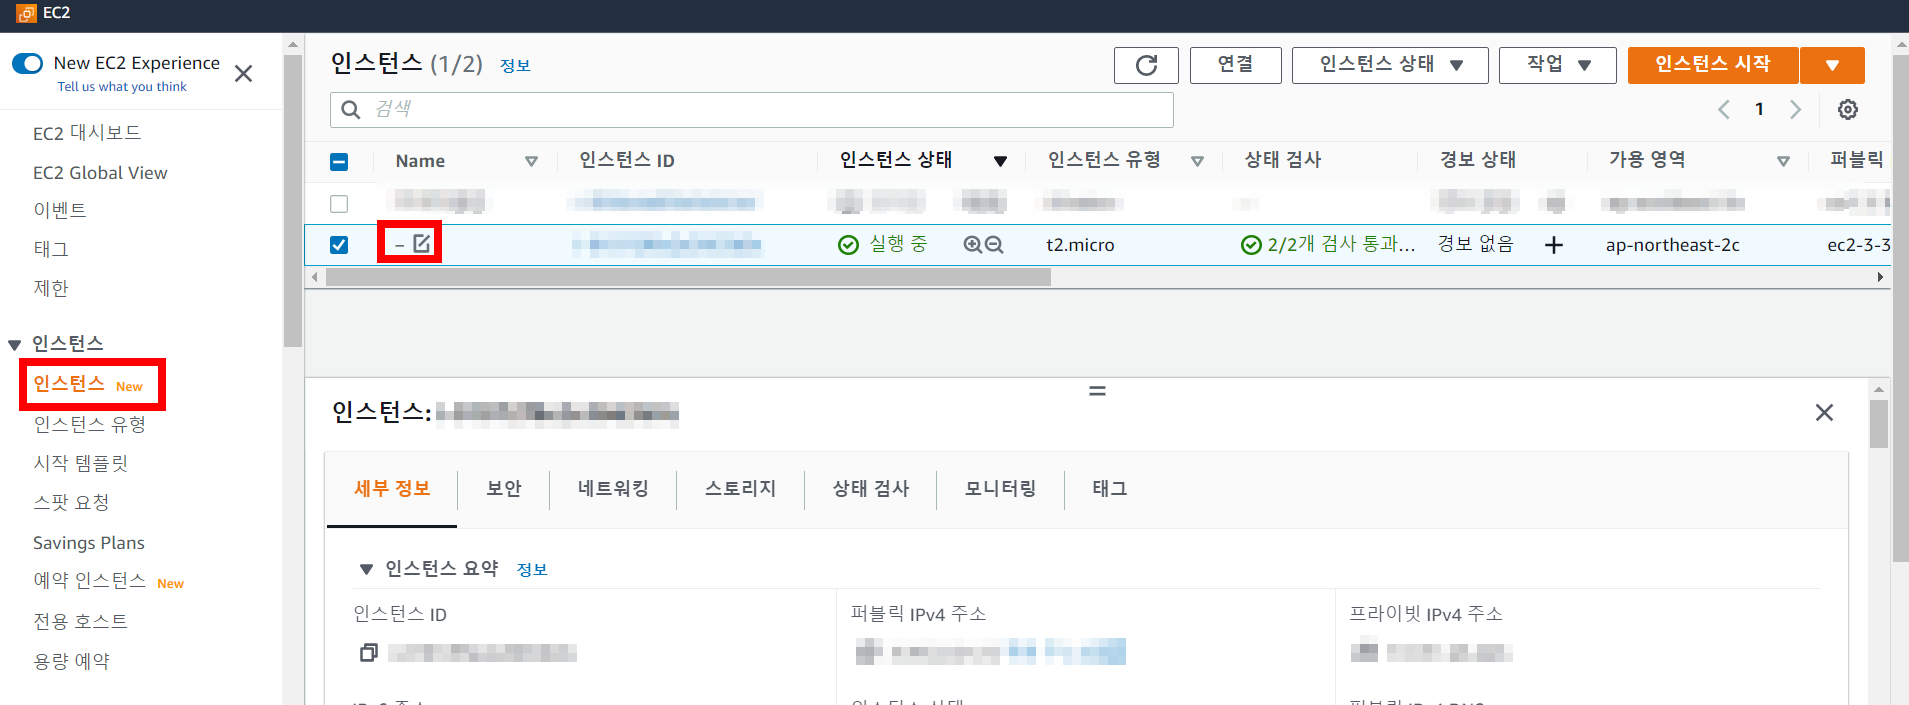Check the first blurred instance row
Image resolution: width=1909 pixels, height=705 pixels.
[x=339, y=204]
